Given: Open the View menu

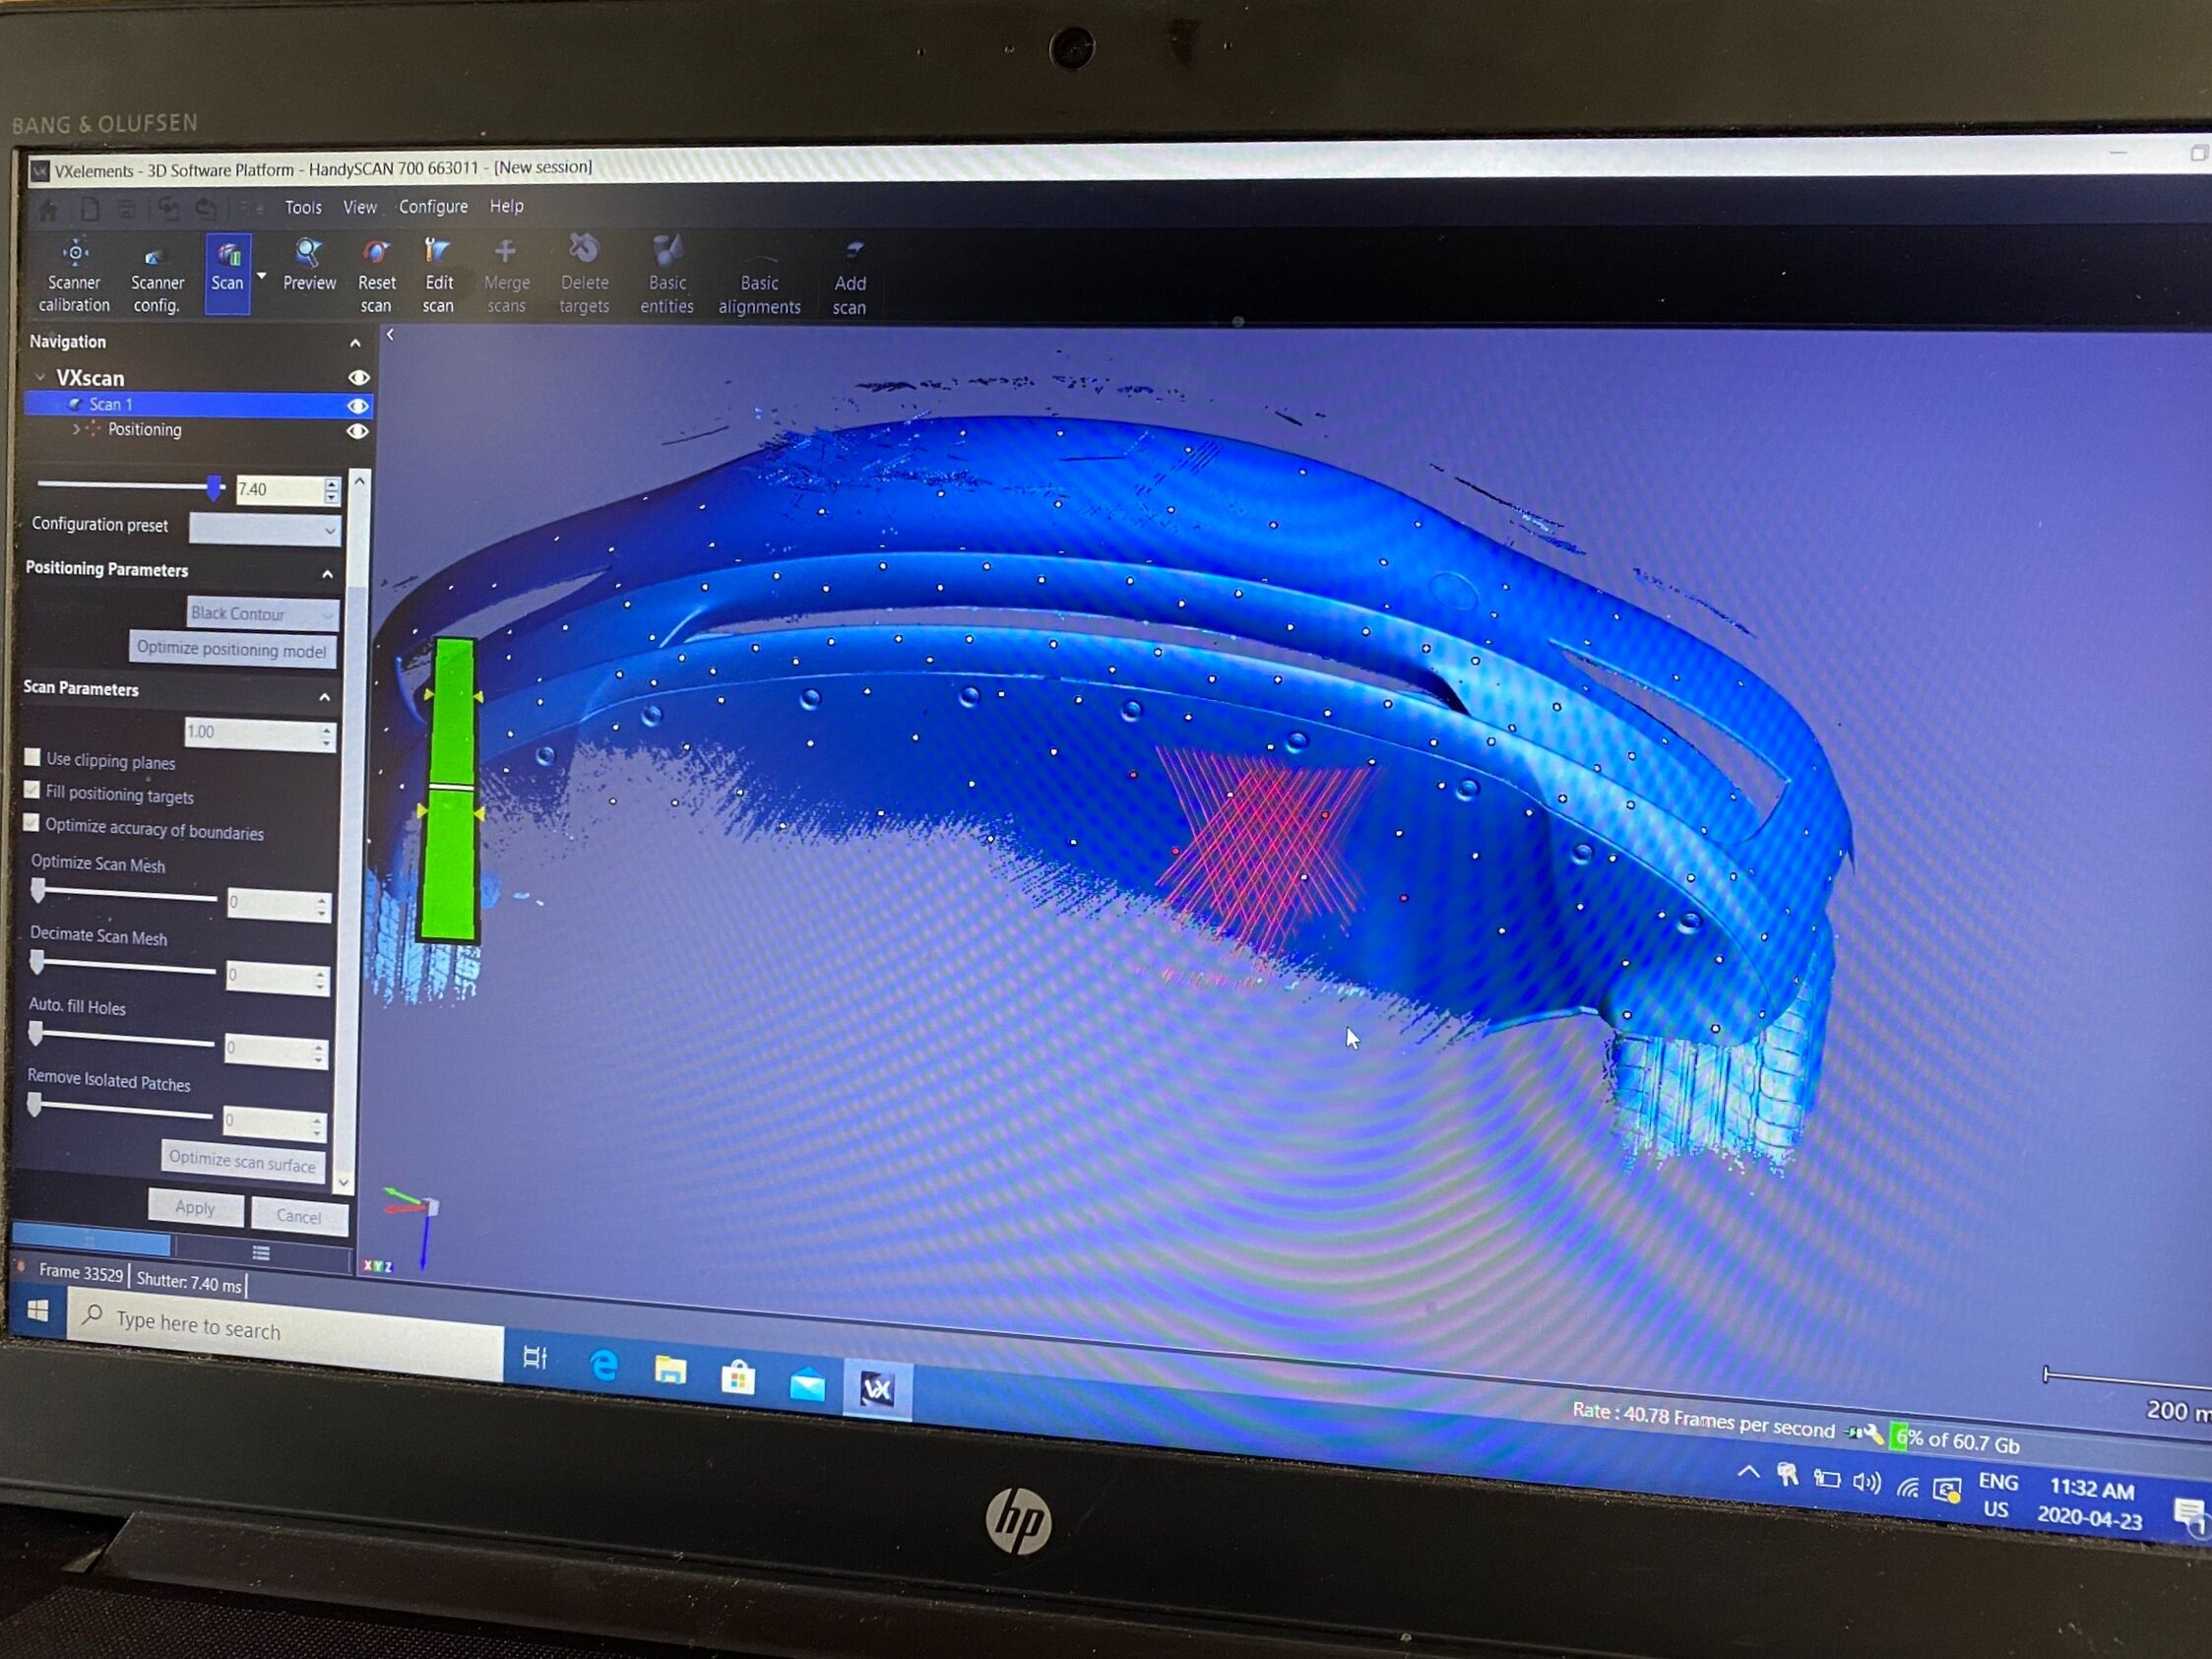Looking at the screenshot, I should (x=360, y=207).
